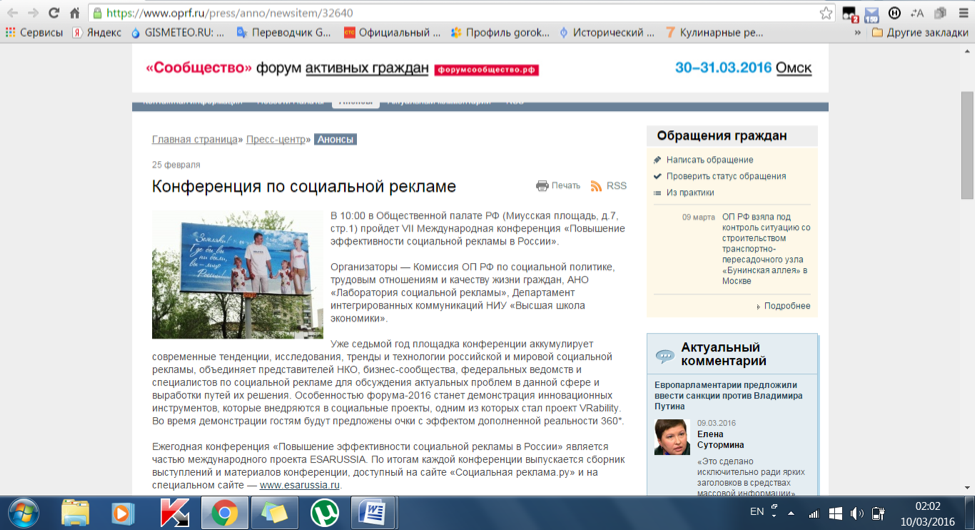The height and width of the screenshot is (530, 975).
Task: Click the speech bubble icon beside Актуальный комментарий
Action: [664, 356]
